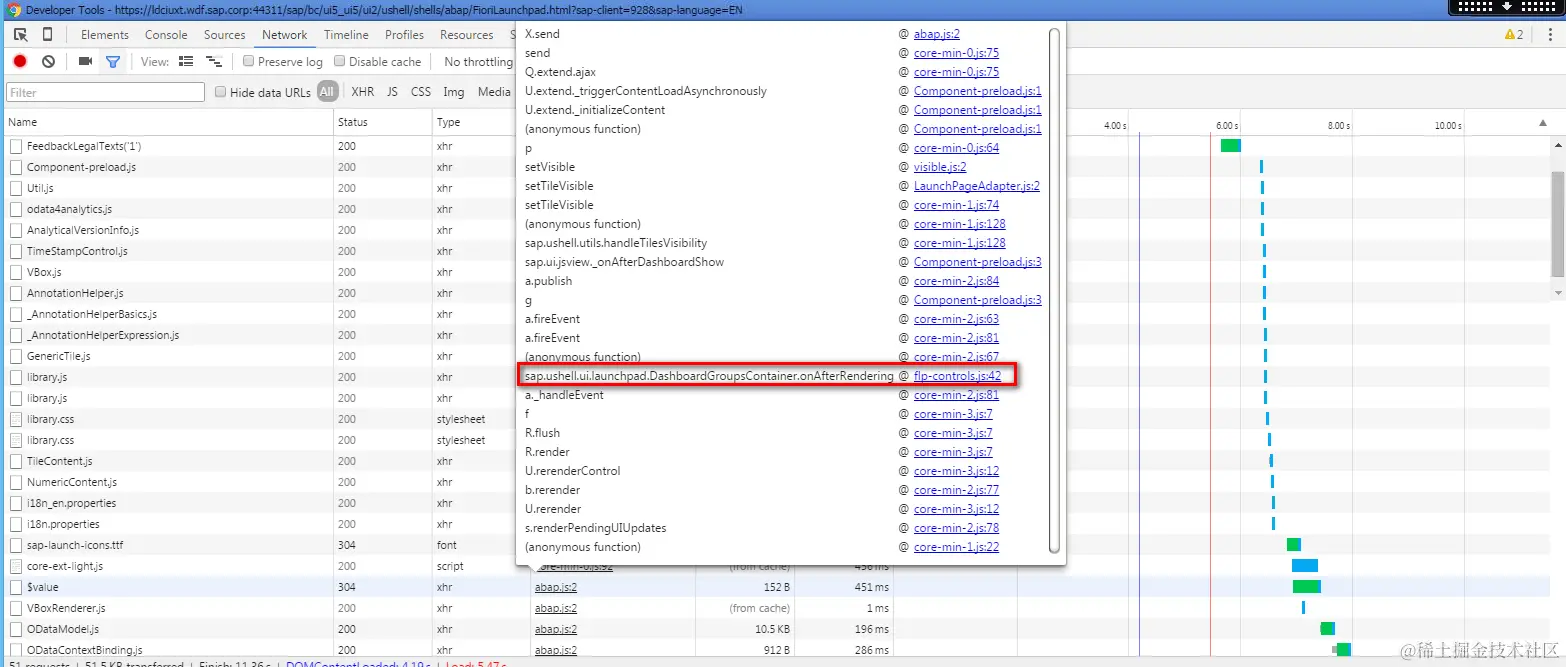Filter requests by CSS type

click(x=421, y=92)
